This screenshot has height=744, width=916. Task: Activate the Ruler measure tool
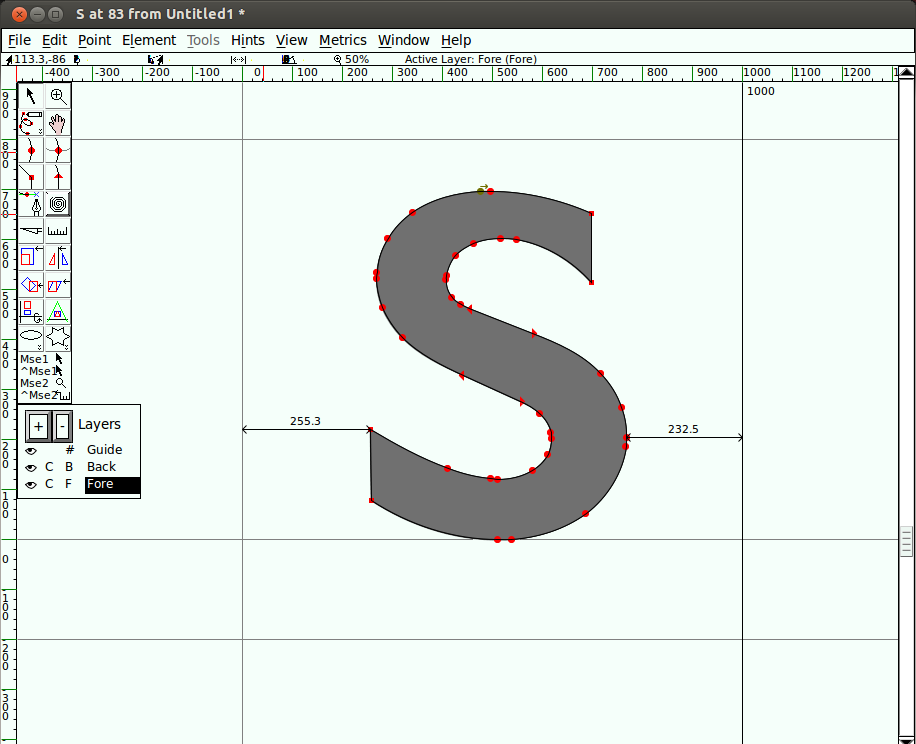58,231
